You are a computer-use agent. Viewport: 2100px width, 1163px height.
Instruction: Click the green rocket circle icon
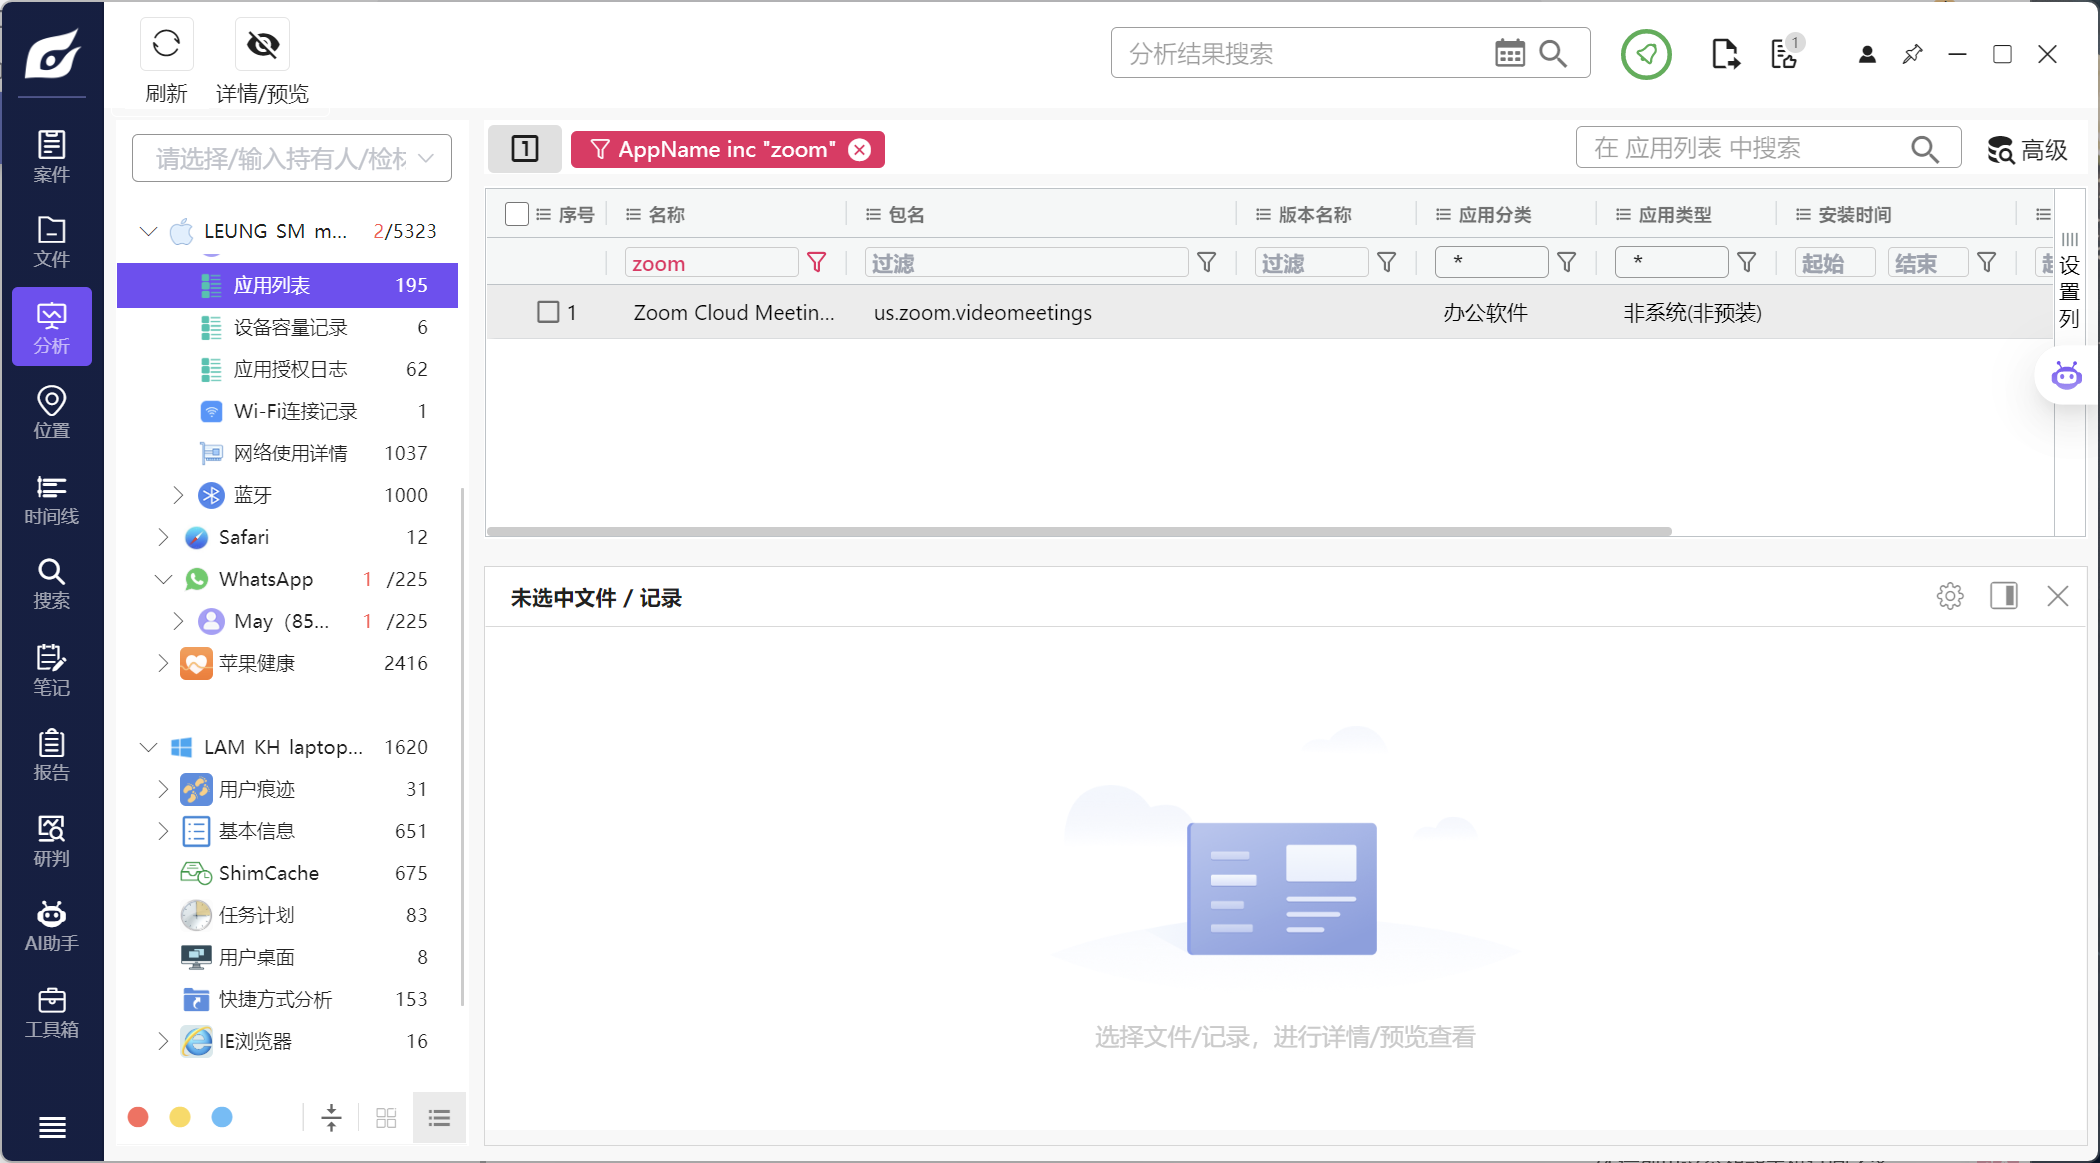[x=1646, y=54]
